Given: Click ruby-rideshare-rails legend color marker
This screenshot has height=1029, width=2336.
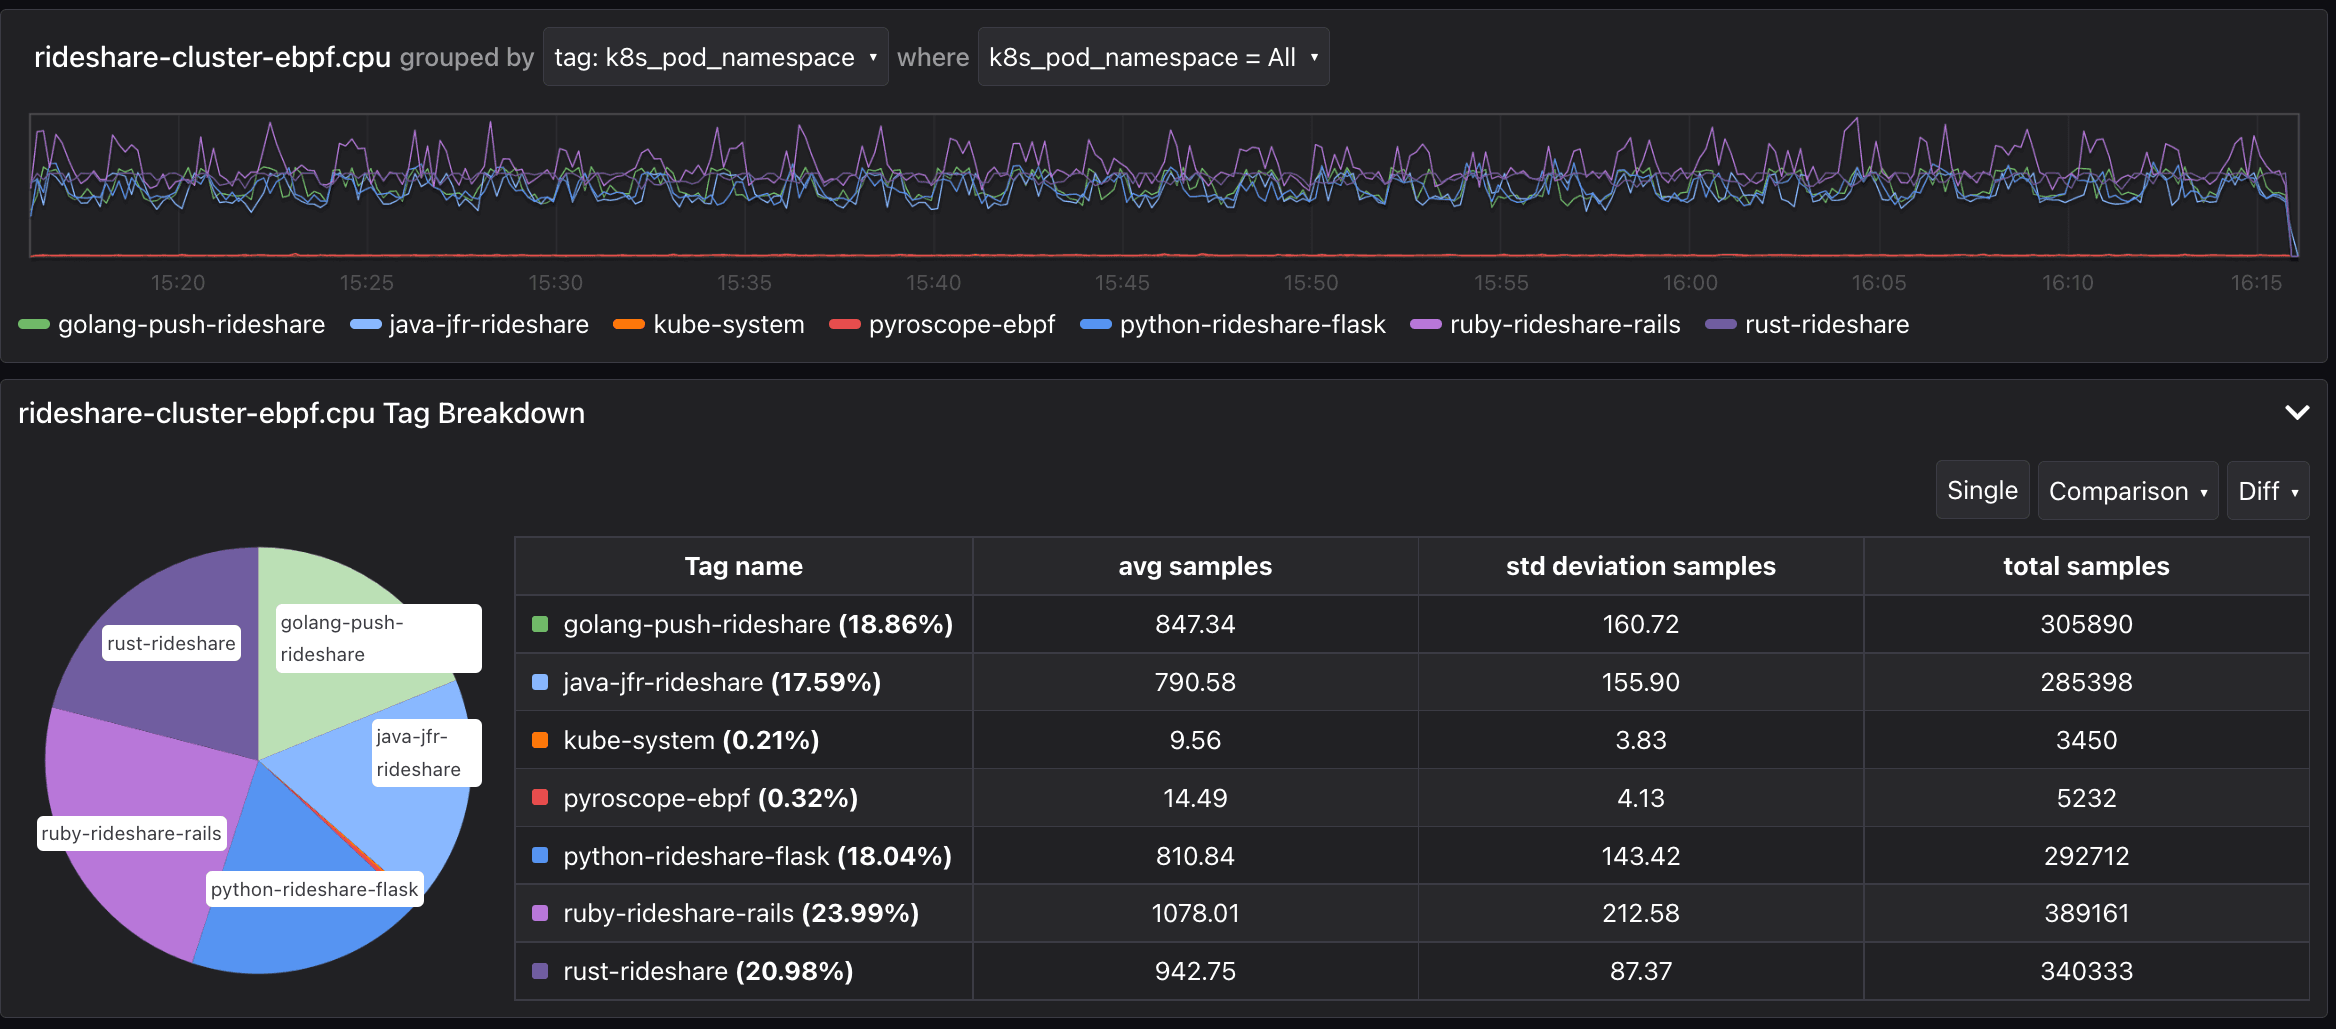Looking at the screenshot, I should click(x=1425, y=325).
